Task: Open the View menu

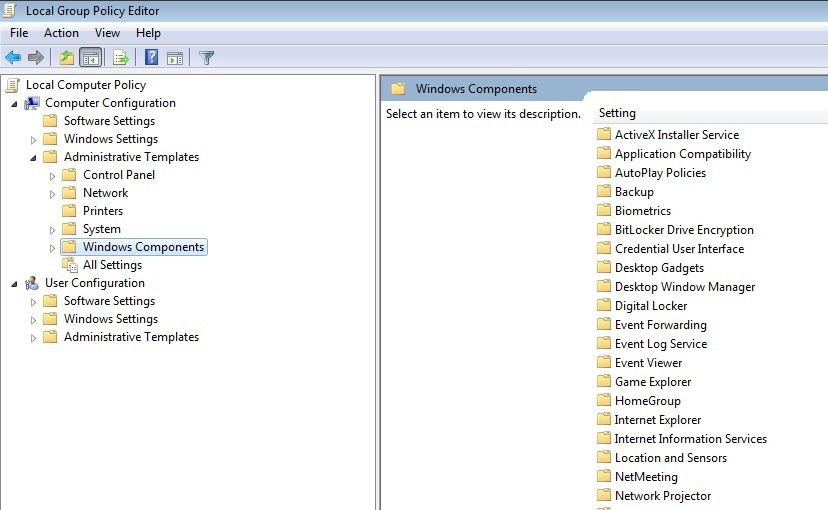Action: (x=107, y=33)
